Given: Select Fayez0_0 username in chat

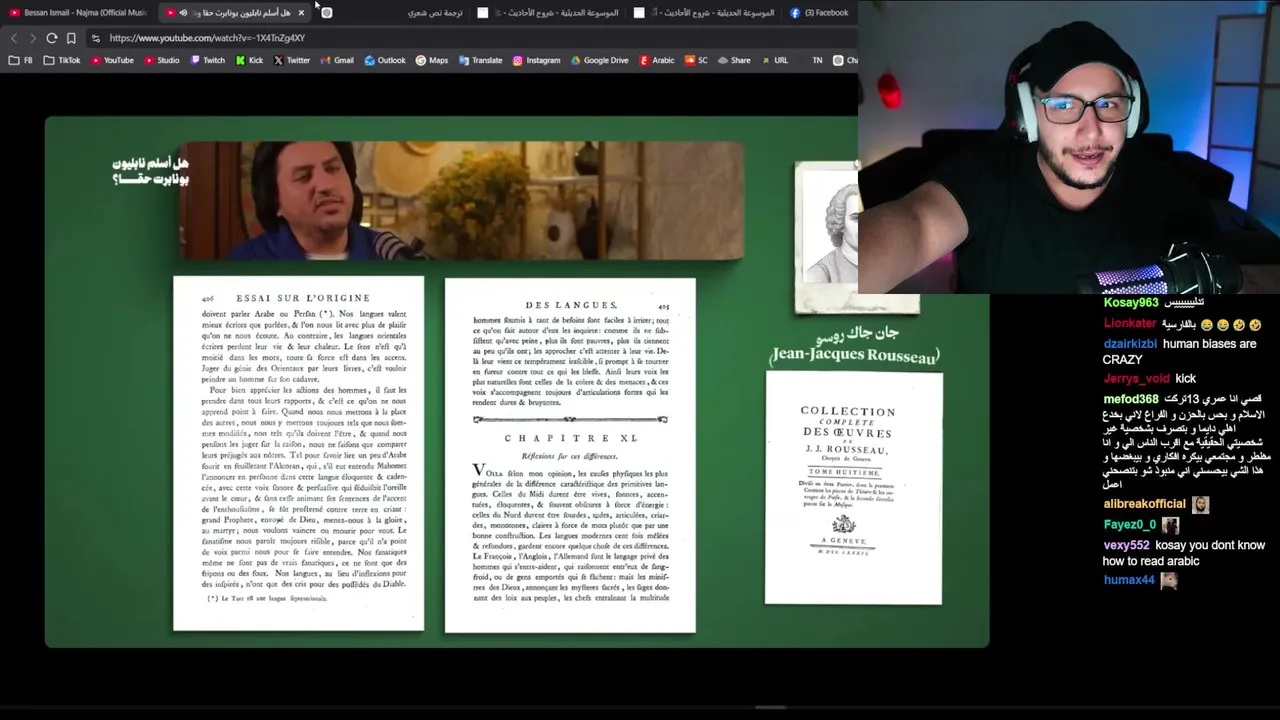Looking at the screenshot, I should coord(1130,525).
